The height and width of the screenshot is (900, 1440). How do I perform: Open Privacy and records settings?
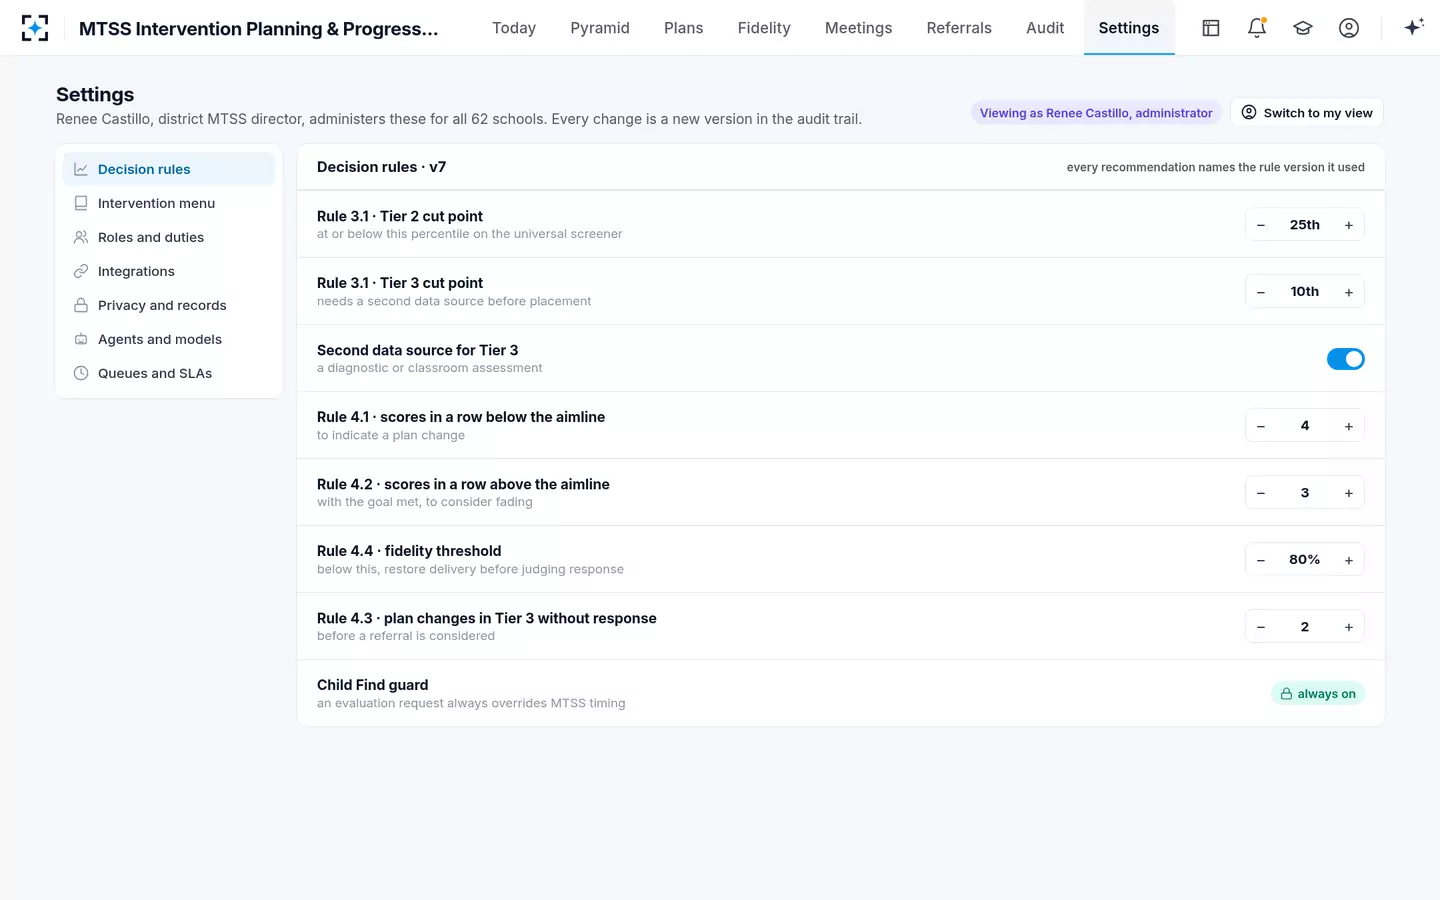168,305
